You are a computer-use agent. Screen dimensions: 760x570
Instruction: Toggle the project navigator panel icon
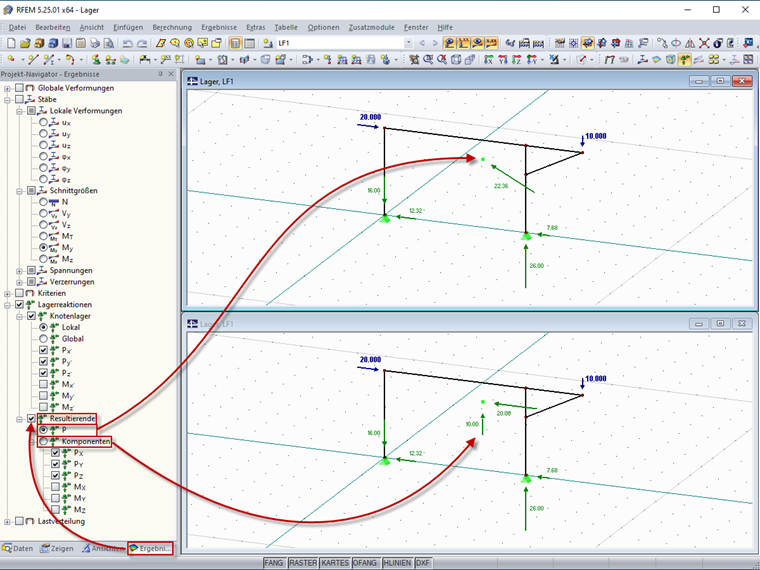pyautogui.click(x=235, y=43)
